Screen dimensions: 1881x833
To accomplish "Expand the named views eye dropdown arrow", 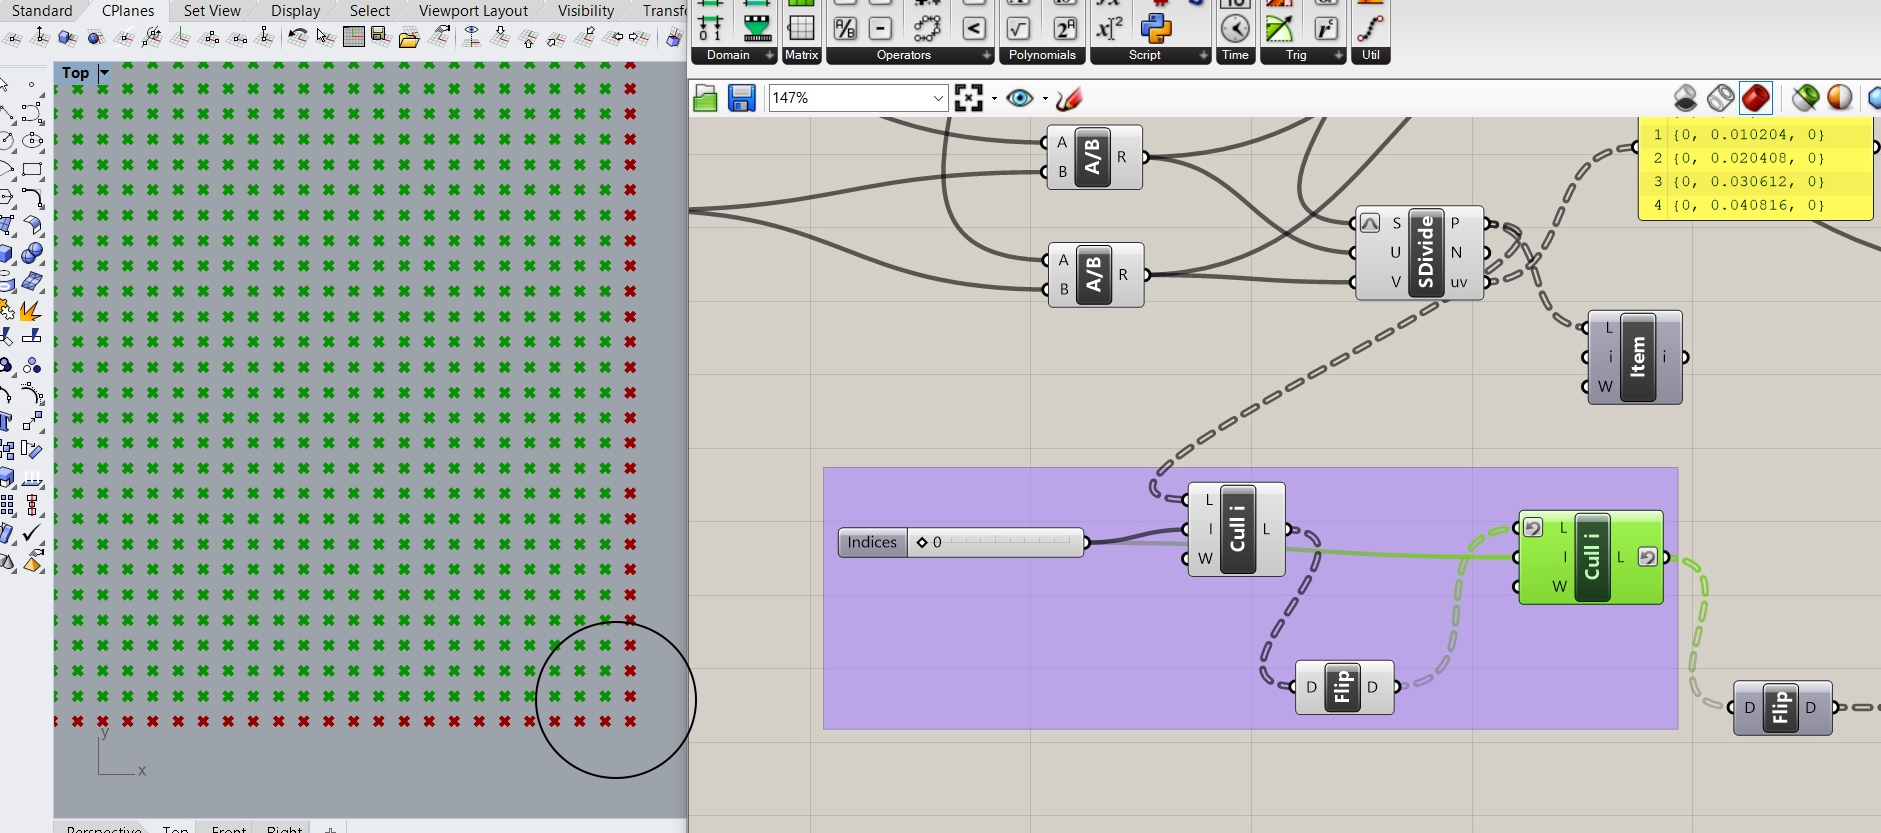I will click(x=1045, y=98).
